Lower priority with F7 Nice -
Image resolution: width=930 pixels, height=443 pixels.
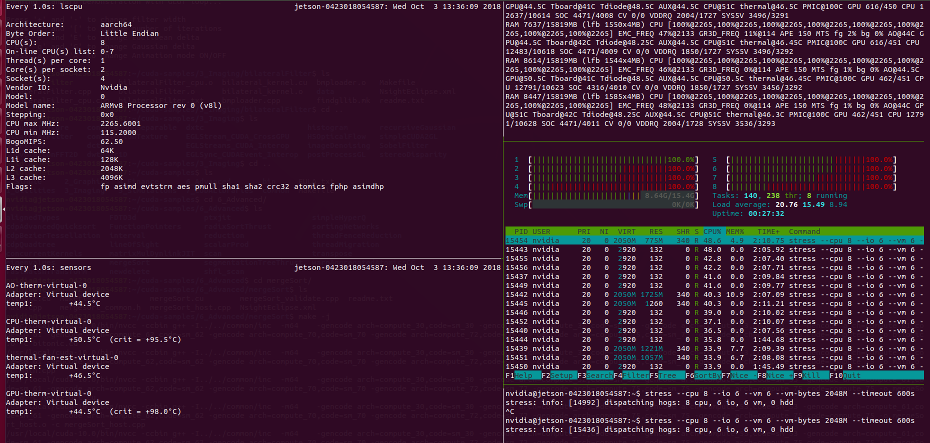point(738,375)
